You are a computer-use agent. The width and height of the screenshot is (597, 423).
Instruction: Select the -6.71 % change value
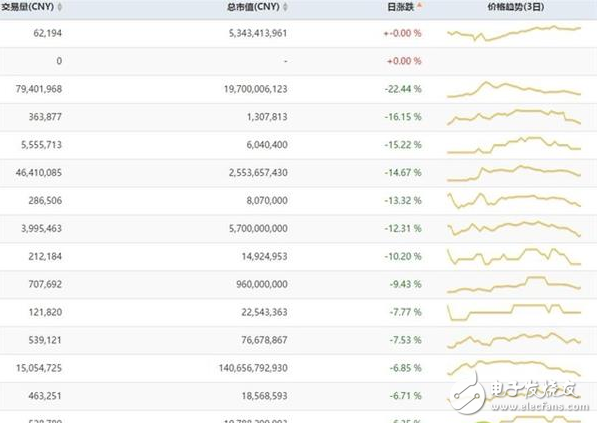tap(405, 396)
